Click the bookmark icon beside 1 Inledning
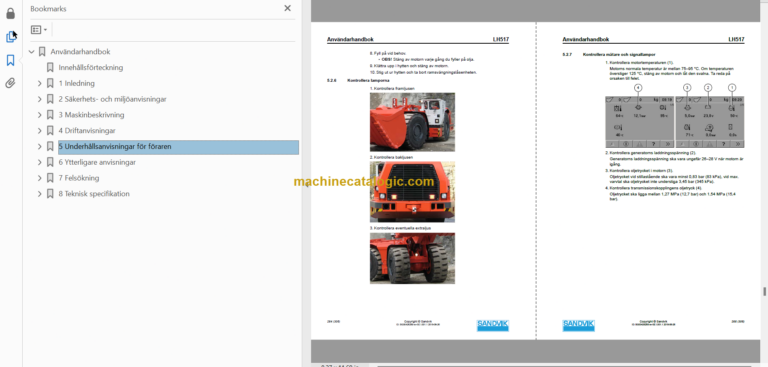This screenshot has width=768, height=367. click(x=50, y=83)
